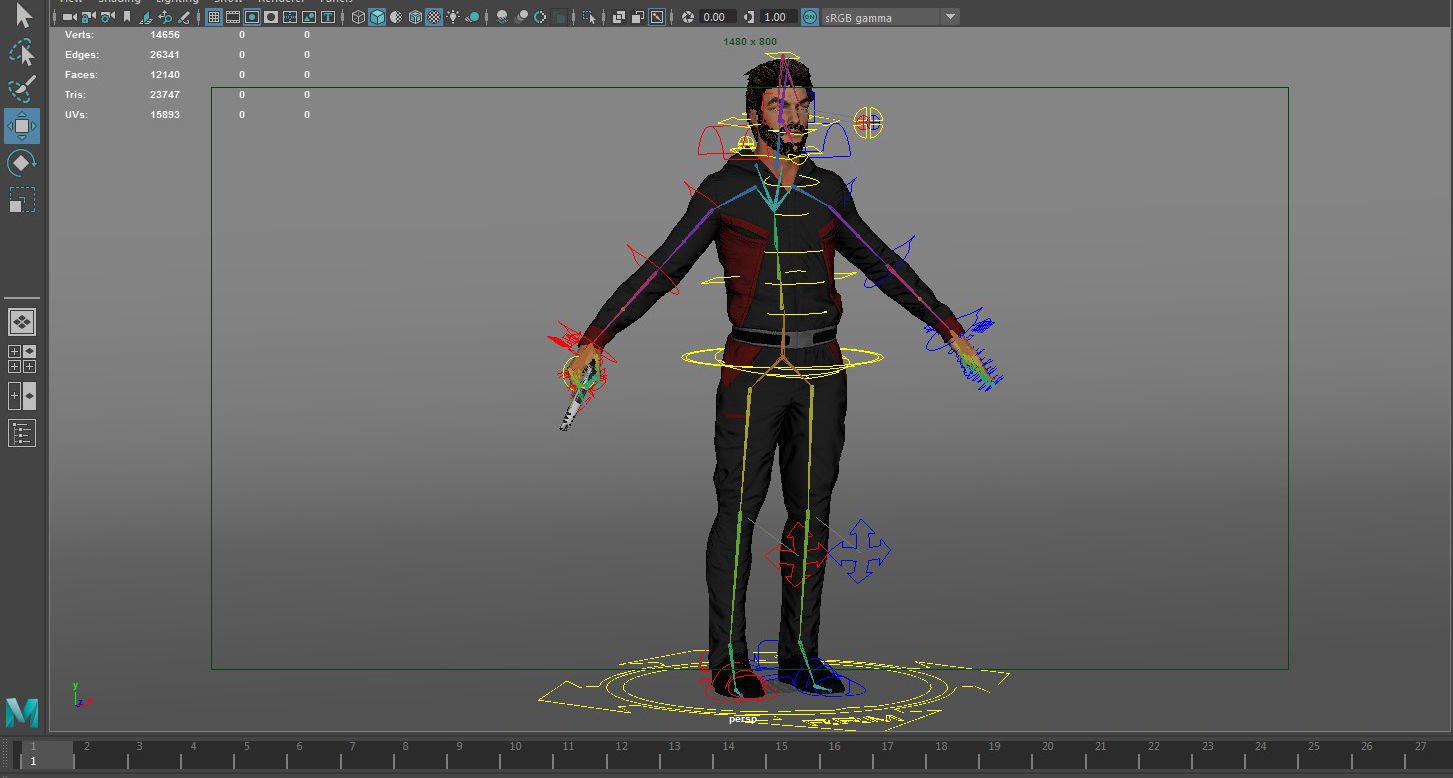
Task: Click the Gamma reset icon
Action: [x=749, y=17]
